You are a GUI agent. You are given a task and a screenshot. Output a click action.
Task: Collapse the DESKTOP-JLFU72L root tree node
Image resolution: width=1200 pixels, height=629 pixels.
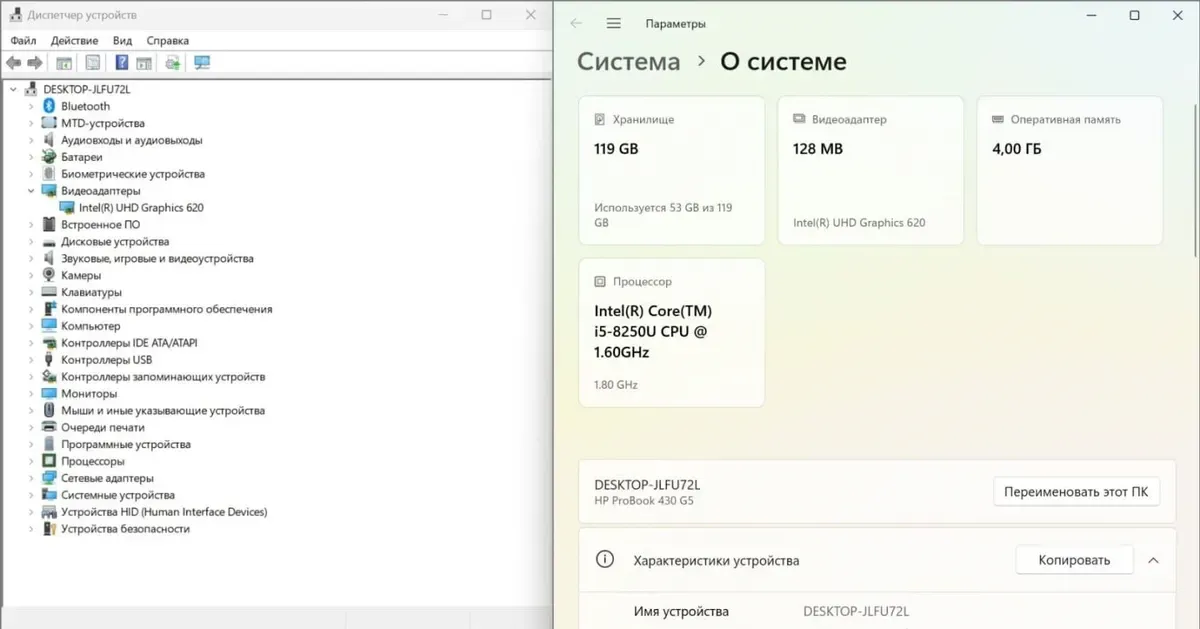(13, 89)
